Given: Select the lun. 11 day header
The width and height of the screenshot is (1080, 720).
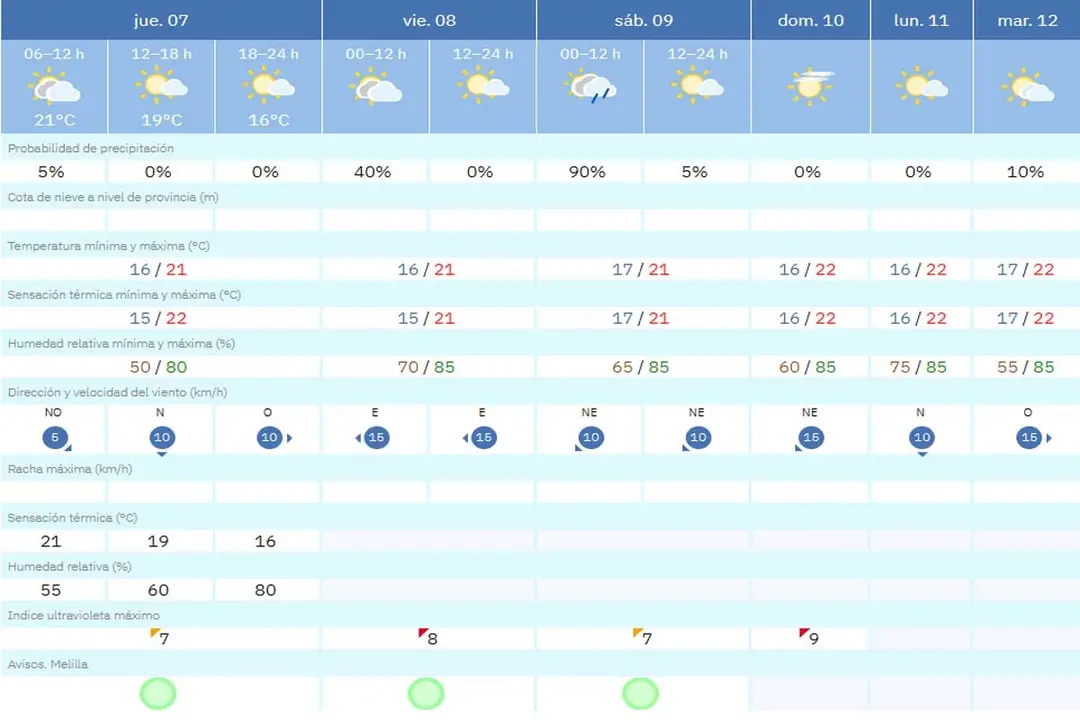Looking at the screenshot, I should [x=922, y=20].
